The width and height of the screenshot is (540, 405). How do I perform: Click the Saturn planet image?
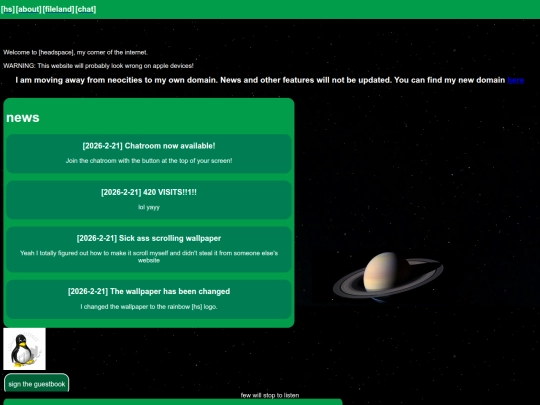tap(388, 277)
